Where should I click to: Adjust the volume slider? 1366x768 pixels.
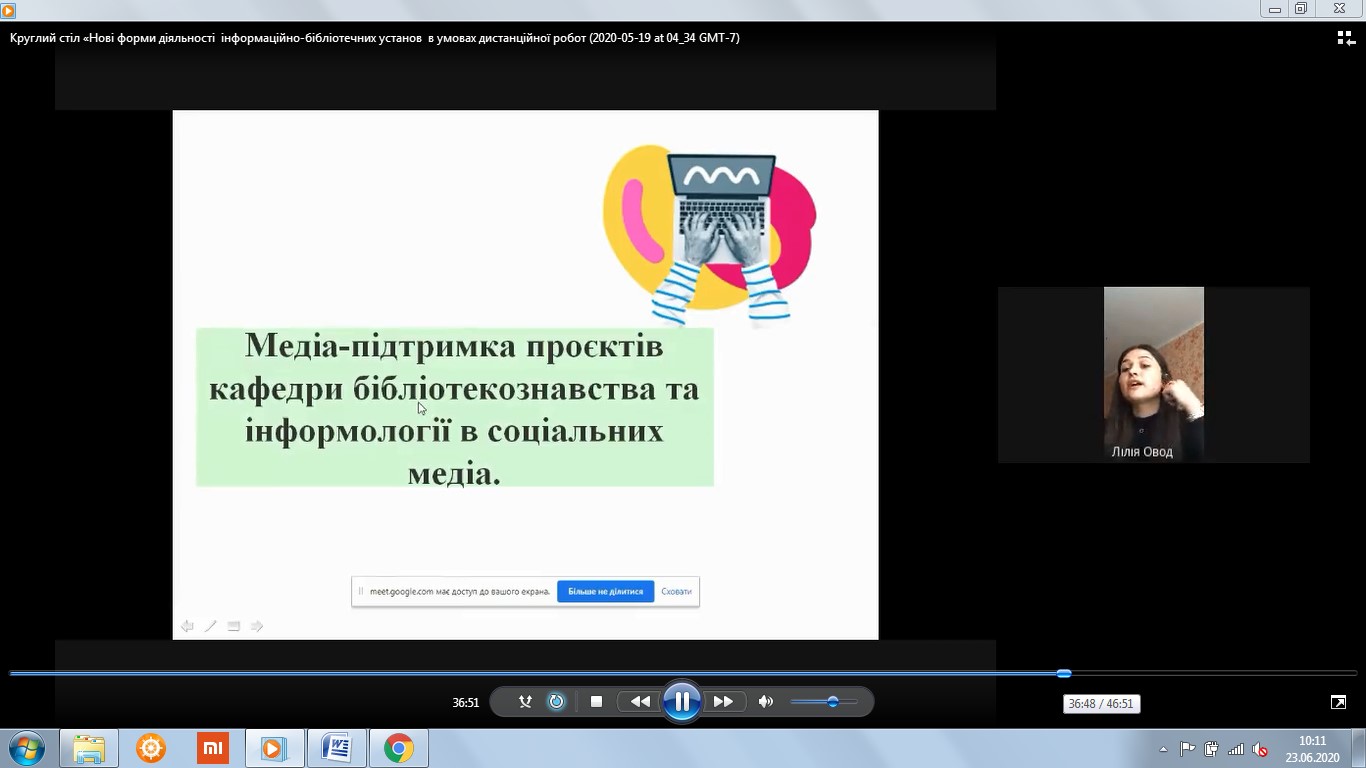pyautogui.click(x=832, y=702)
